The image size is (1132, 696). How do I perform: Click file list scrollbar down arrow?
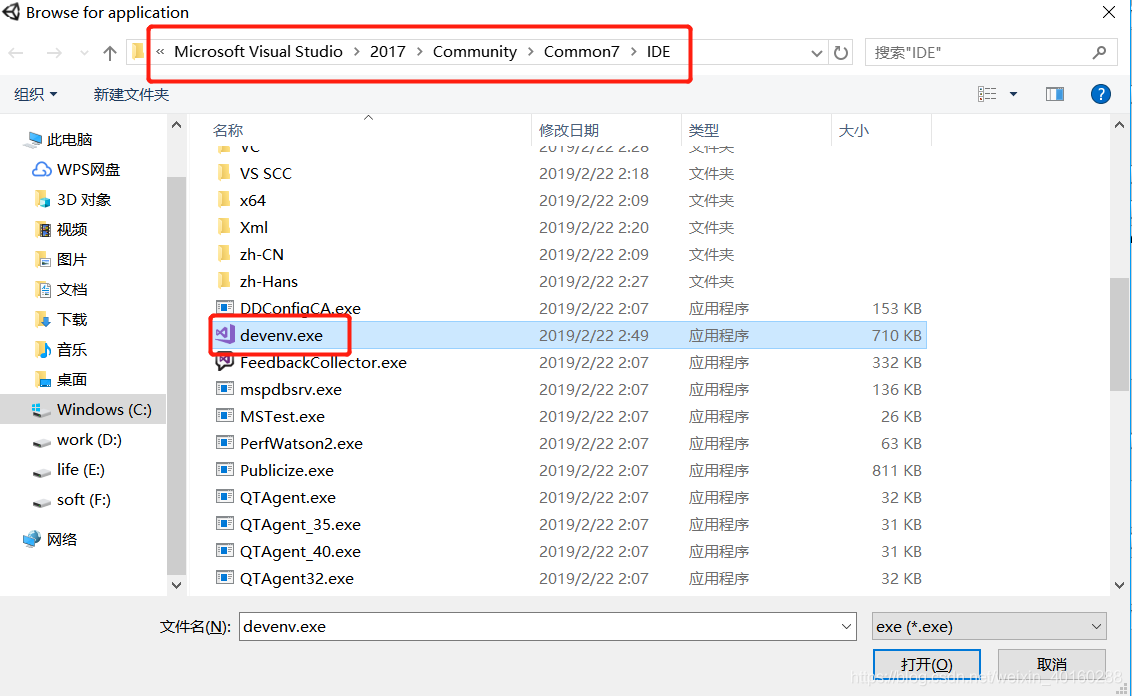coord(1120,586)
